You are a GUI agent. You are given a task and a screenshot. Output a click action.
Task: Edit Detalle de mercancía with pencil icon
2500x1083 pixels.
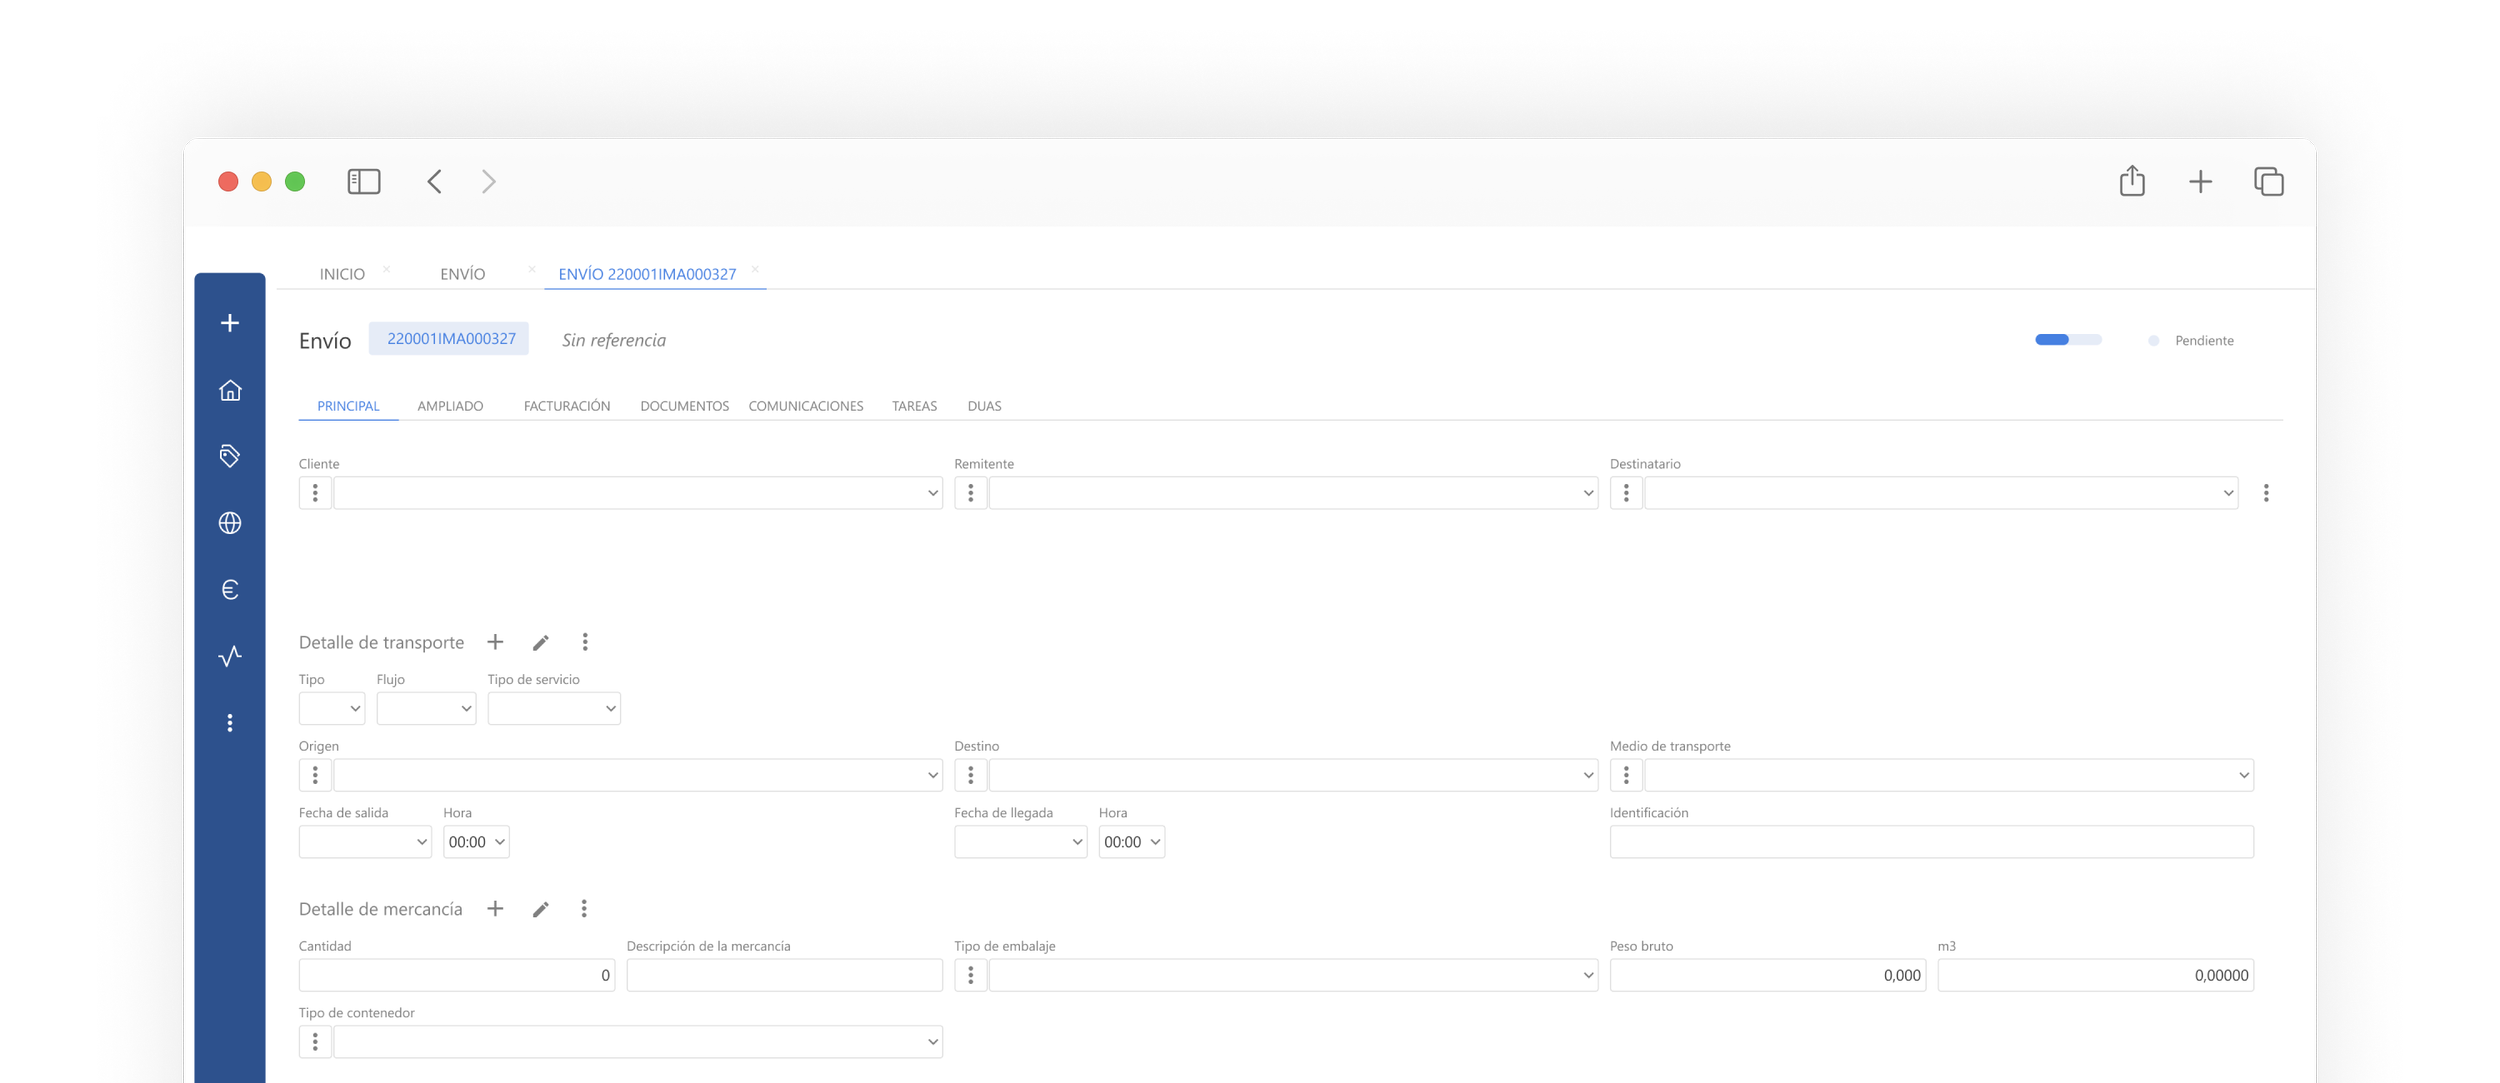tap(541, 909)
